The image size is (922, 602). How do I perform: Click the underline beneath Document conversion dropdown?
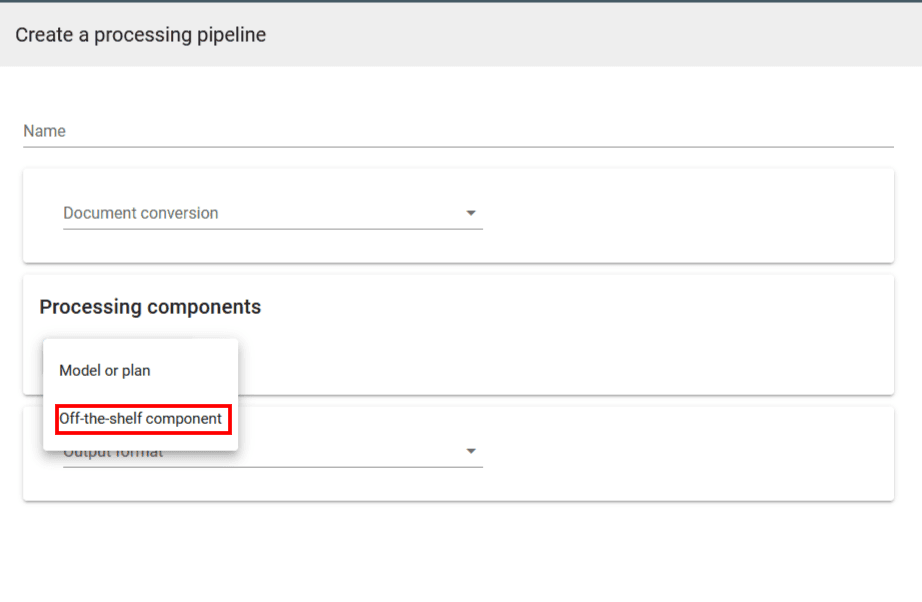tap(272, 229)
